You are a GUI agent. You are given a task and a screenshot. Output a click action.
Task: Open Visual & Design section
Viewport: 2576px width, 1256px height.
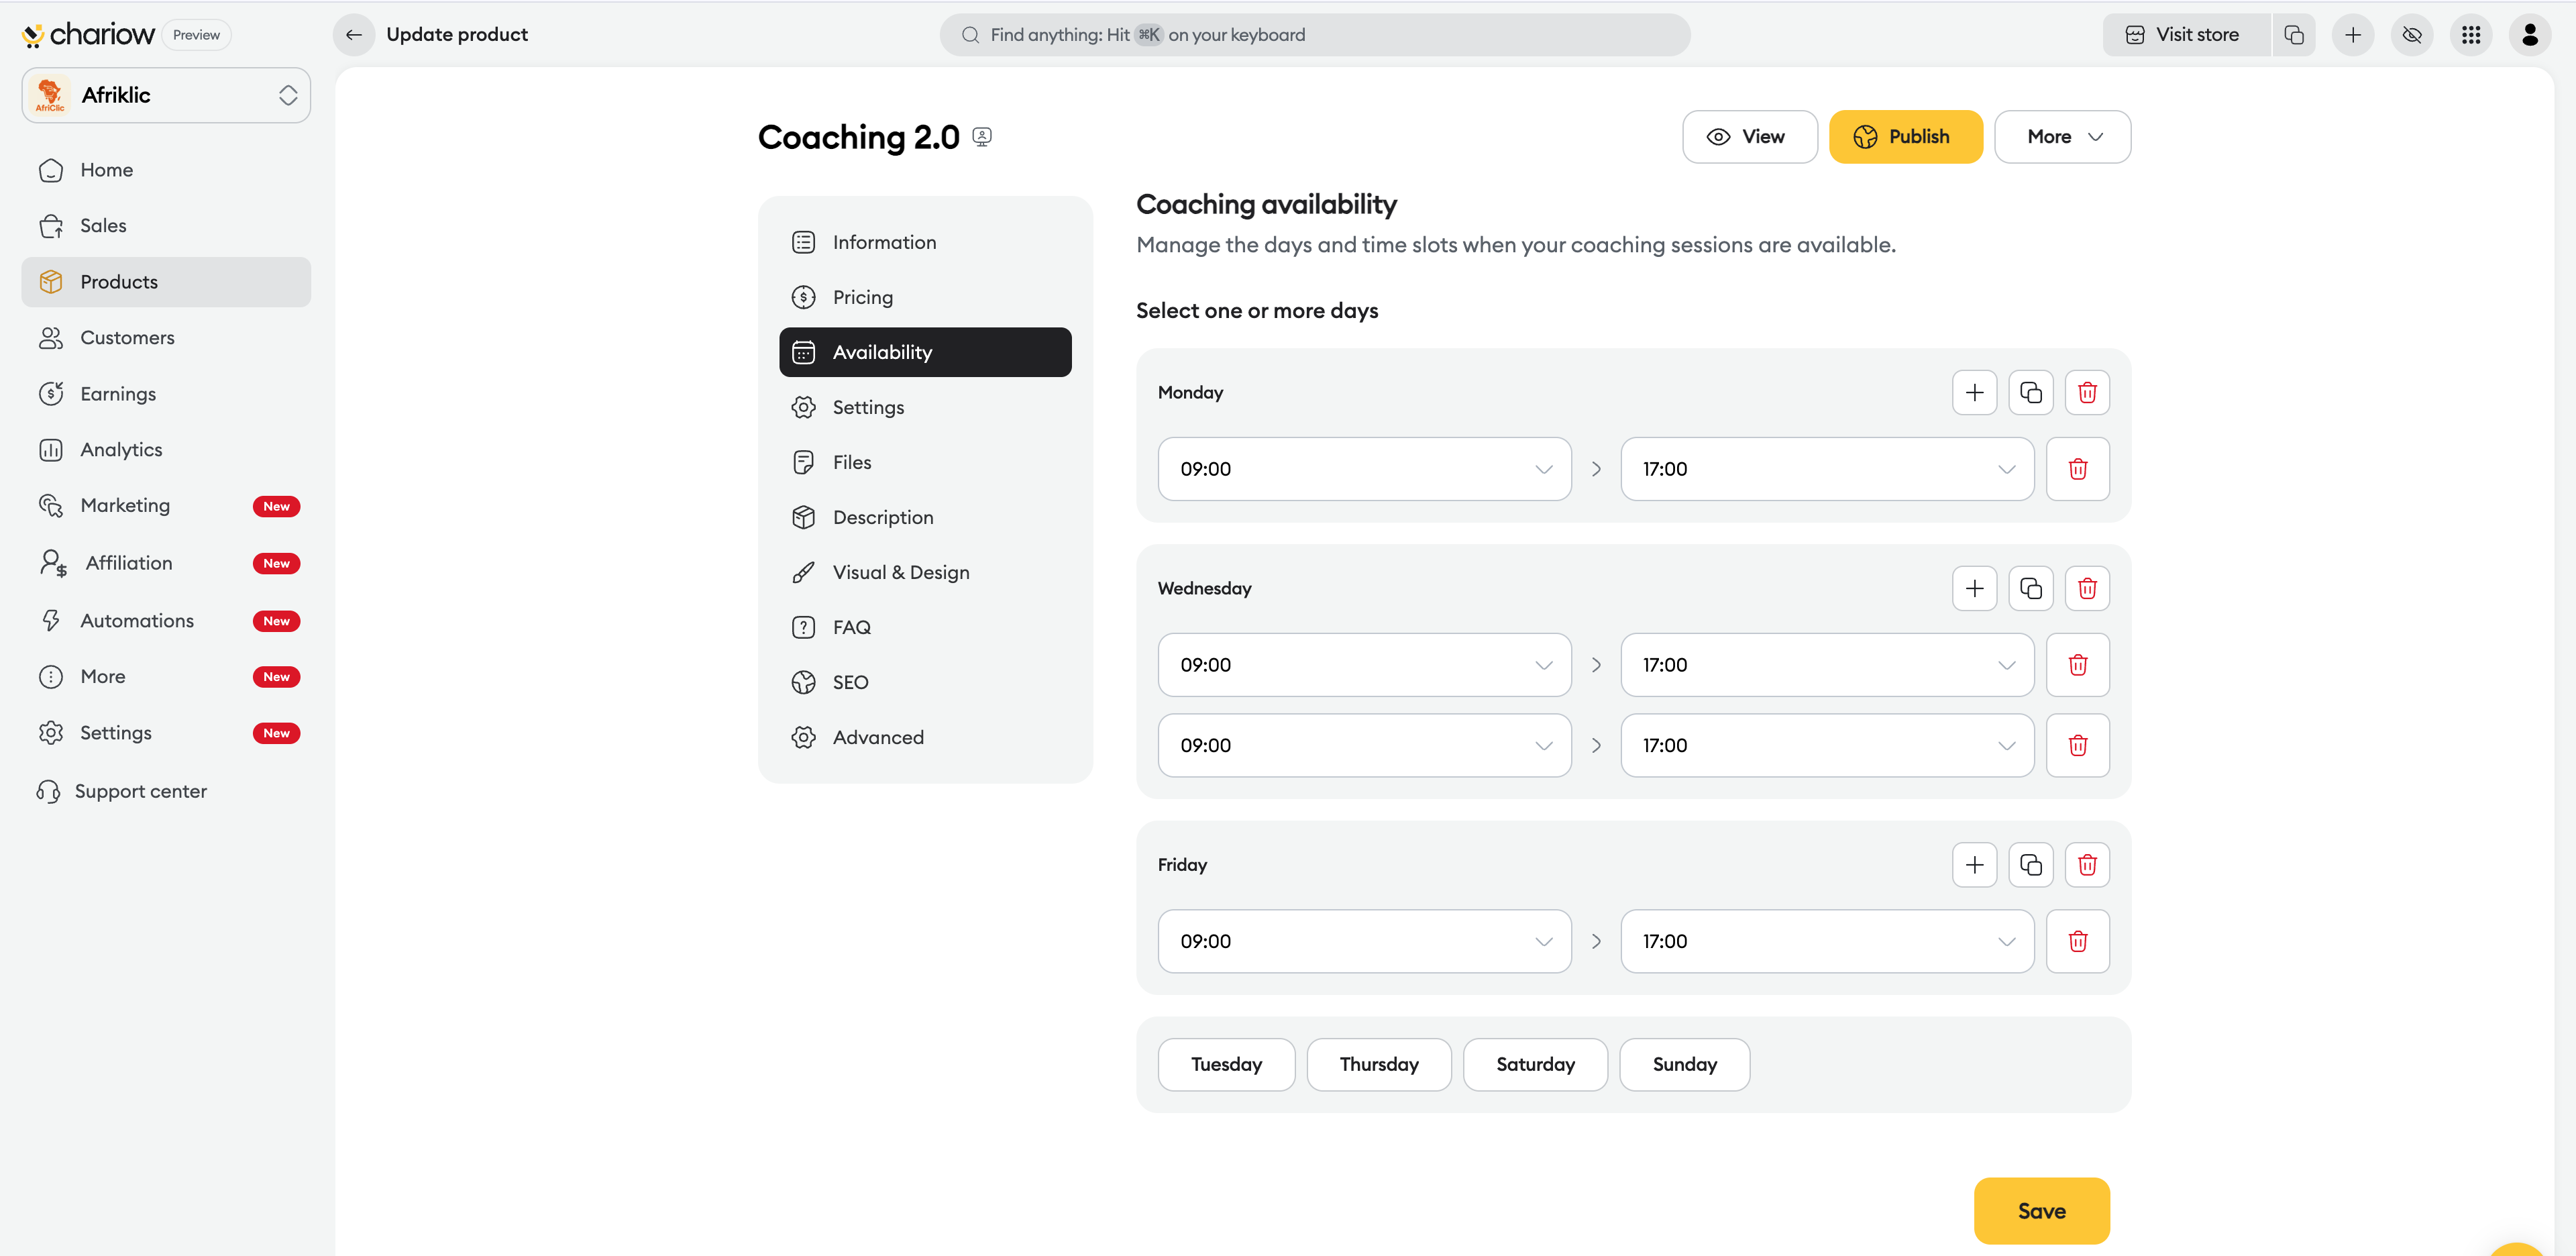pos(900,572)
